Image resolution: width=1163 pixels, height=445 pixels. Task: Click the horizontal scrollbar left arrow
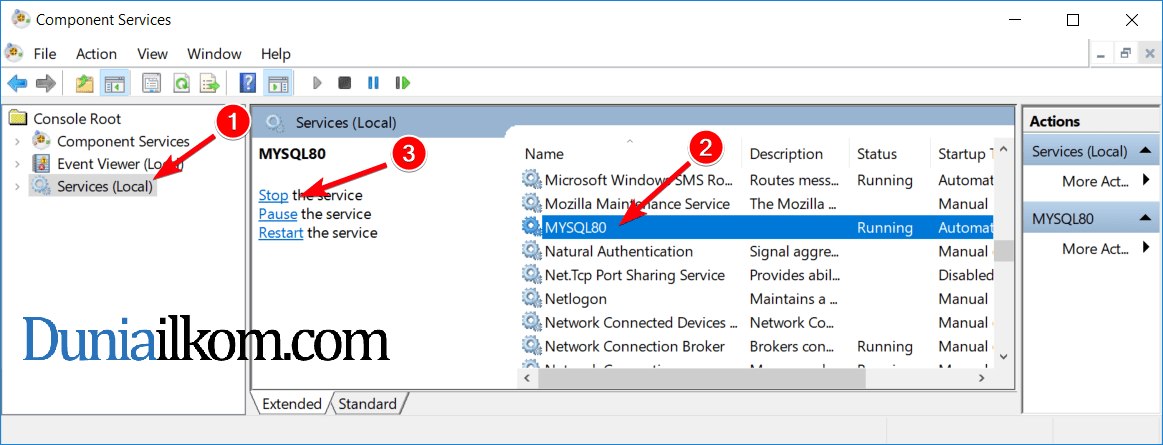coord(527,378)
